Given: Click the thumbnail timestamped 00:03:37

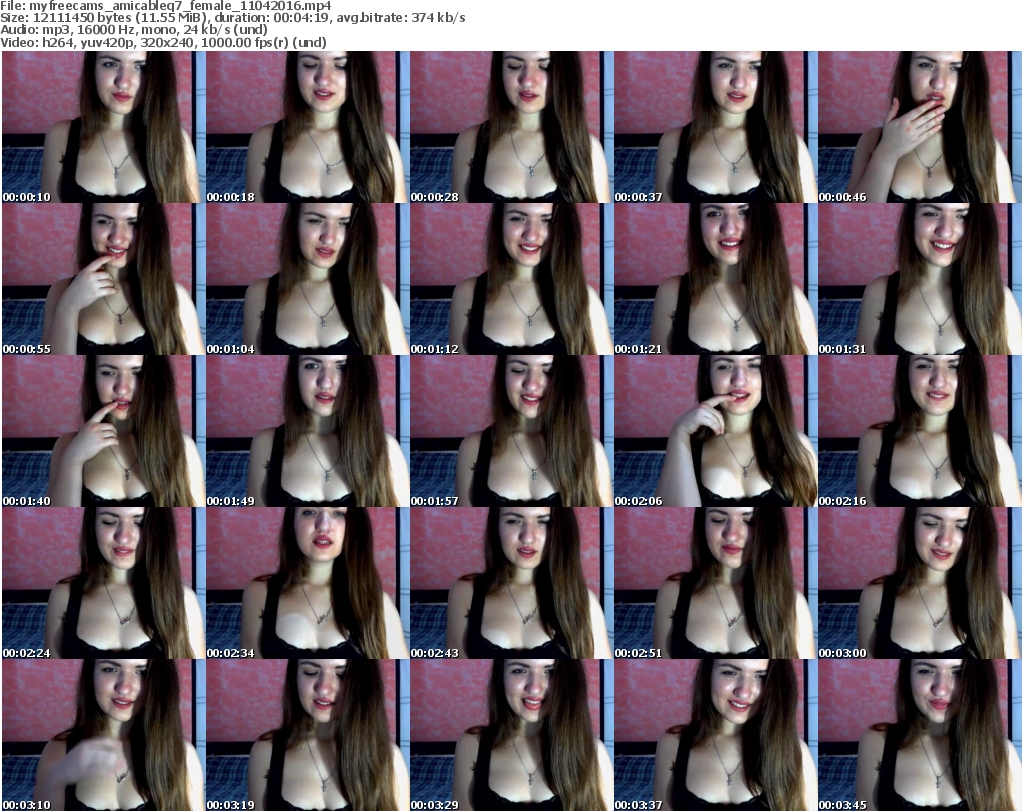Looking at the screenshot, I should click(x=716, y=735).
